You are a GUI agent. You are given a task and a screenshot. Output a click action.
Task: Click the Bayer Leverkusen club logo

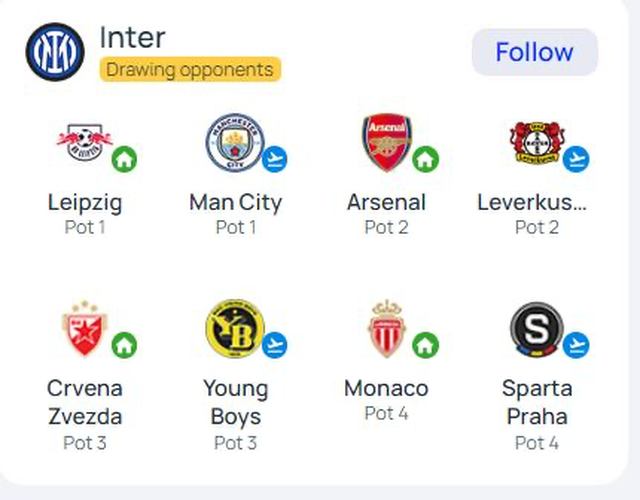tap(533, 143)
